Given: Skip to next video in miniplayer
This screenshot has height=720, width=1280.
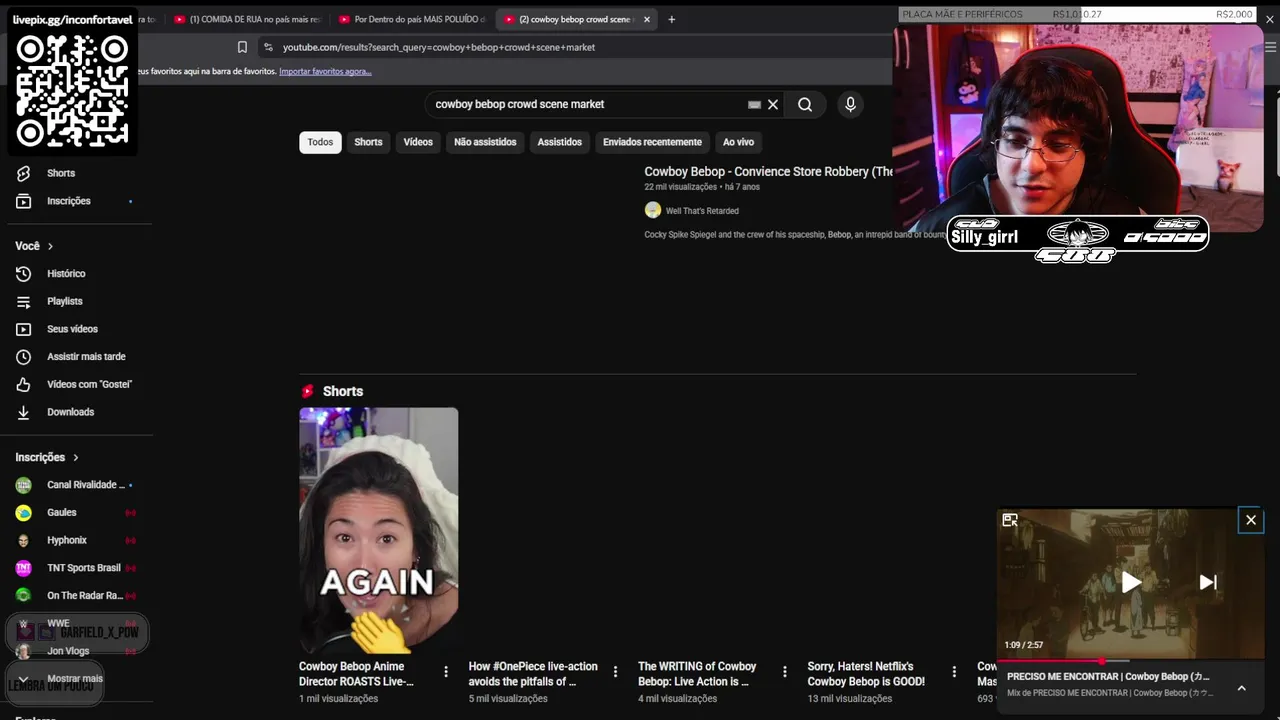Looking at the screenshot, I should 1208,582.
